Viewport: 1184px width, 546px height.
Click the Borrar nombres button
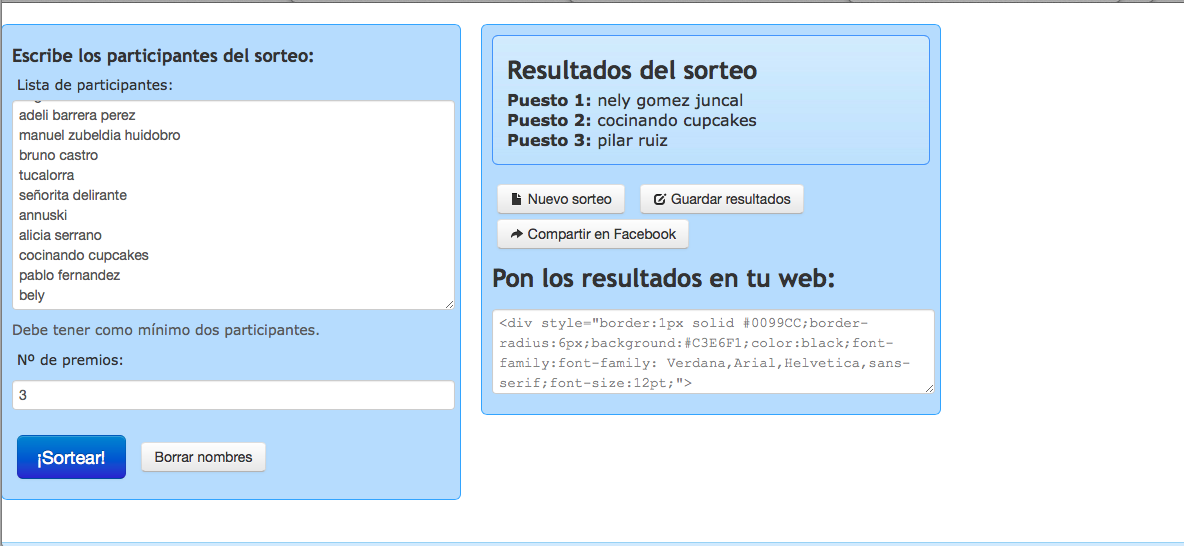tap(203, 457)
